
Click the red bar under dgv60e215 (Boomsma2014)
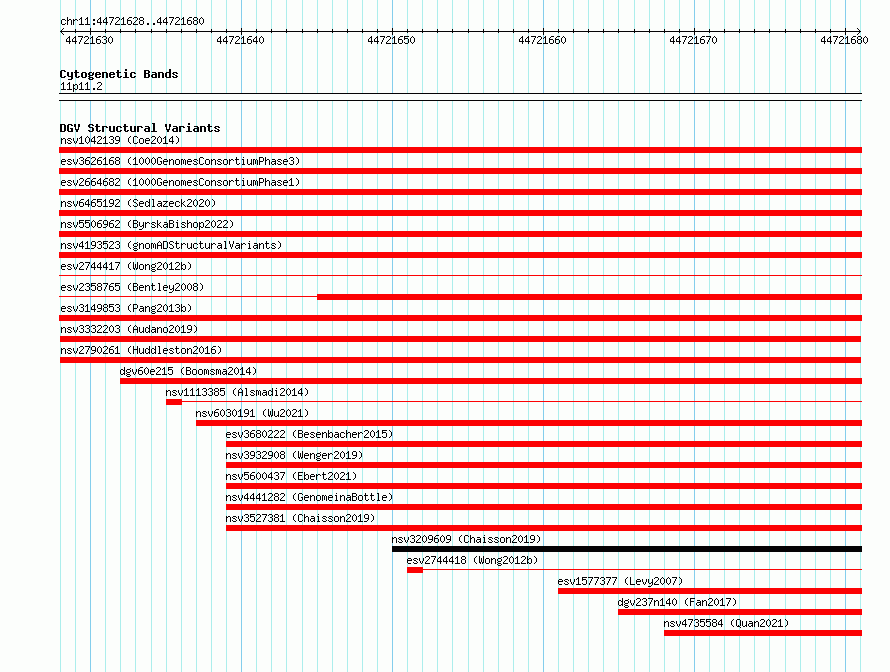(491, 381)
